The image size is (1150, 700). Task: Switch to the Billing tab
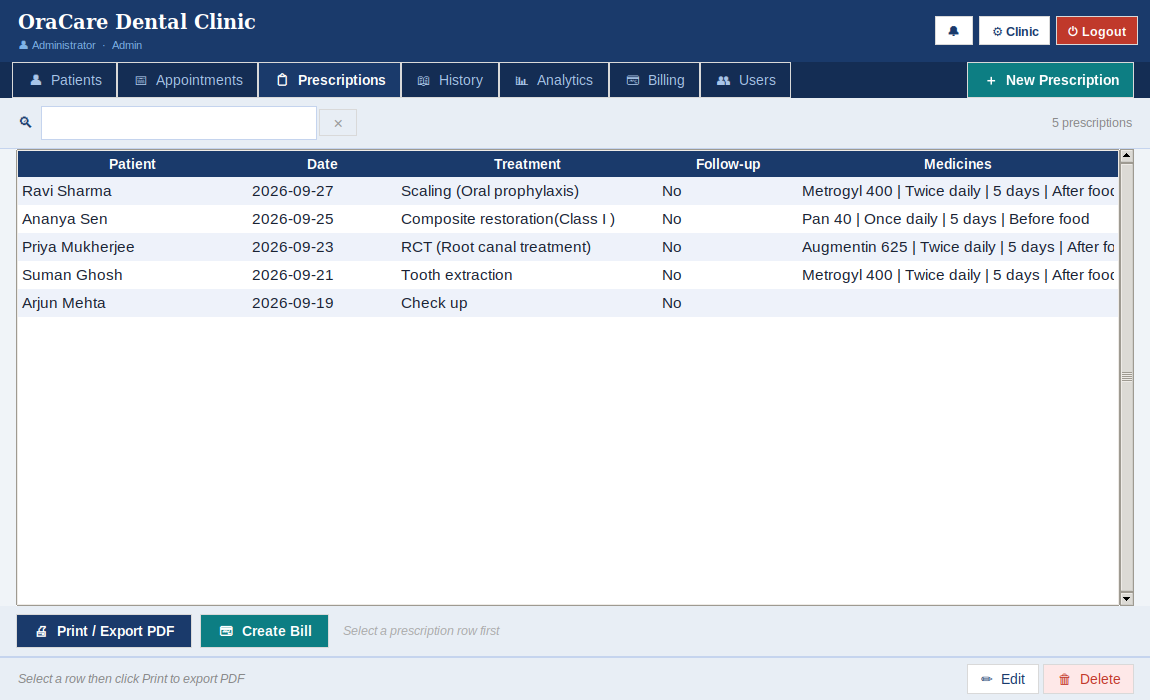tap(655, 80)
